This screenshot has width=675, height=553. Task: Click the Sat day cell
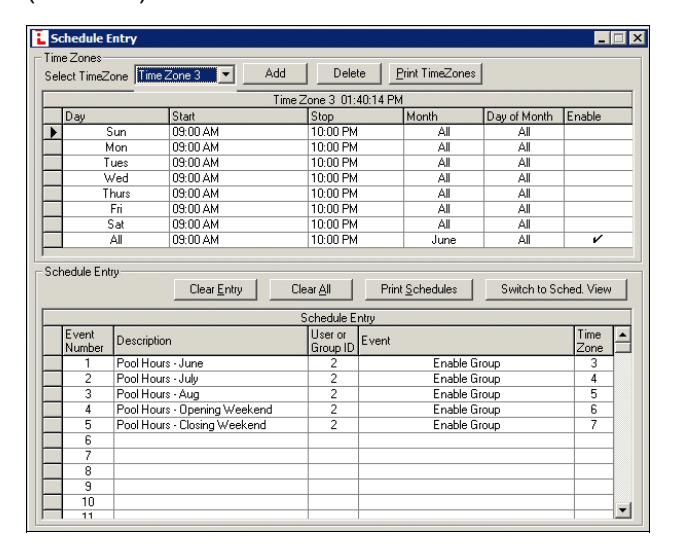[x=116, y=225]
